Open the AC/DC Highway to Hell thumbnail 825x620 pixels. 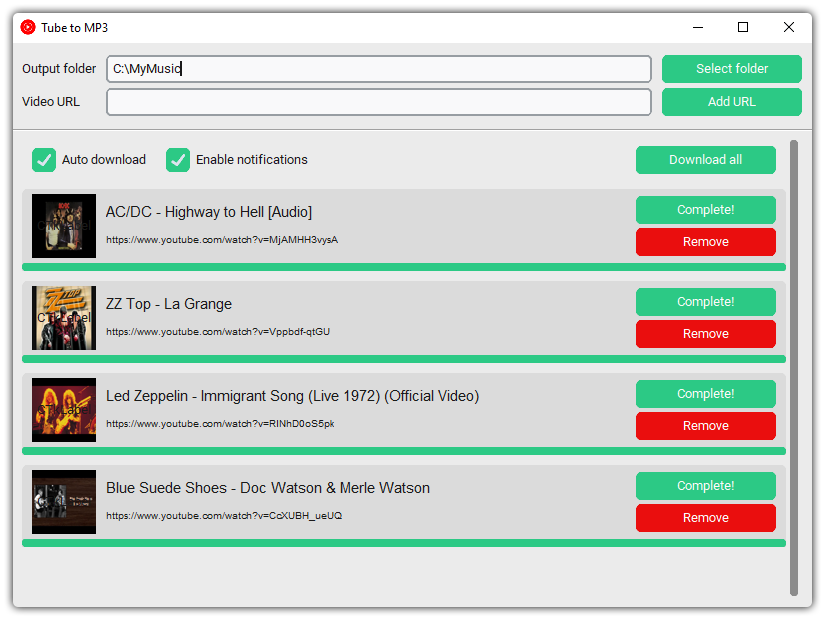tap(64, 226)
